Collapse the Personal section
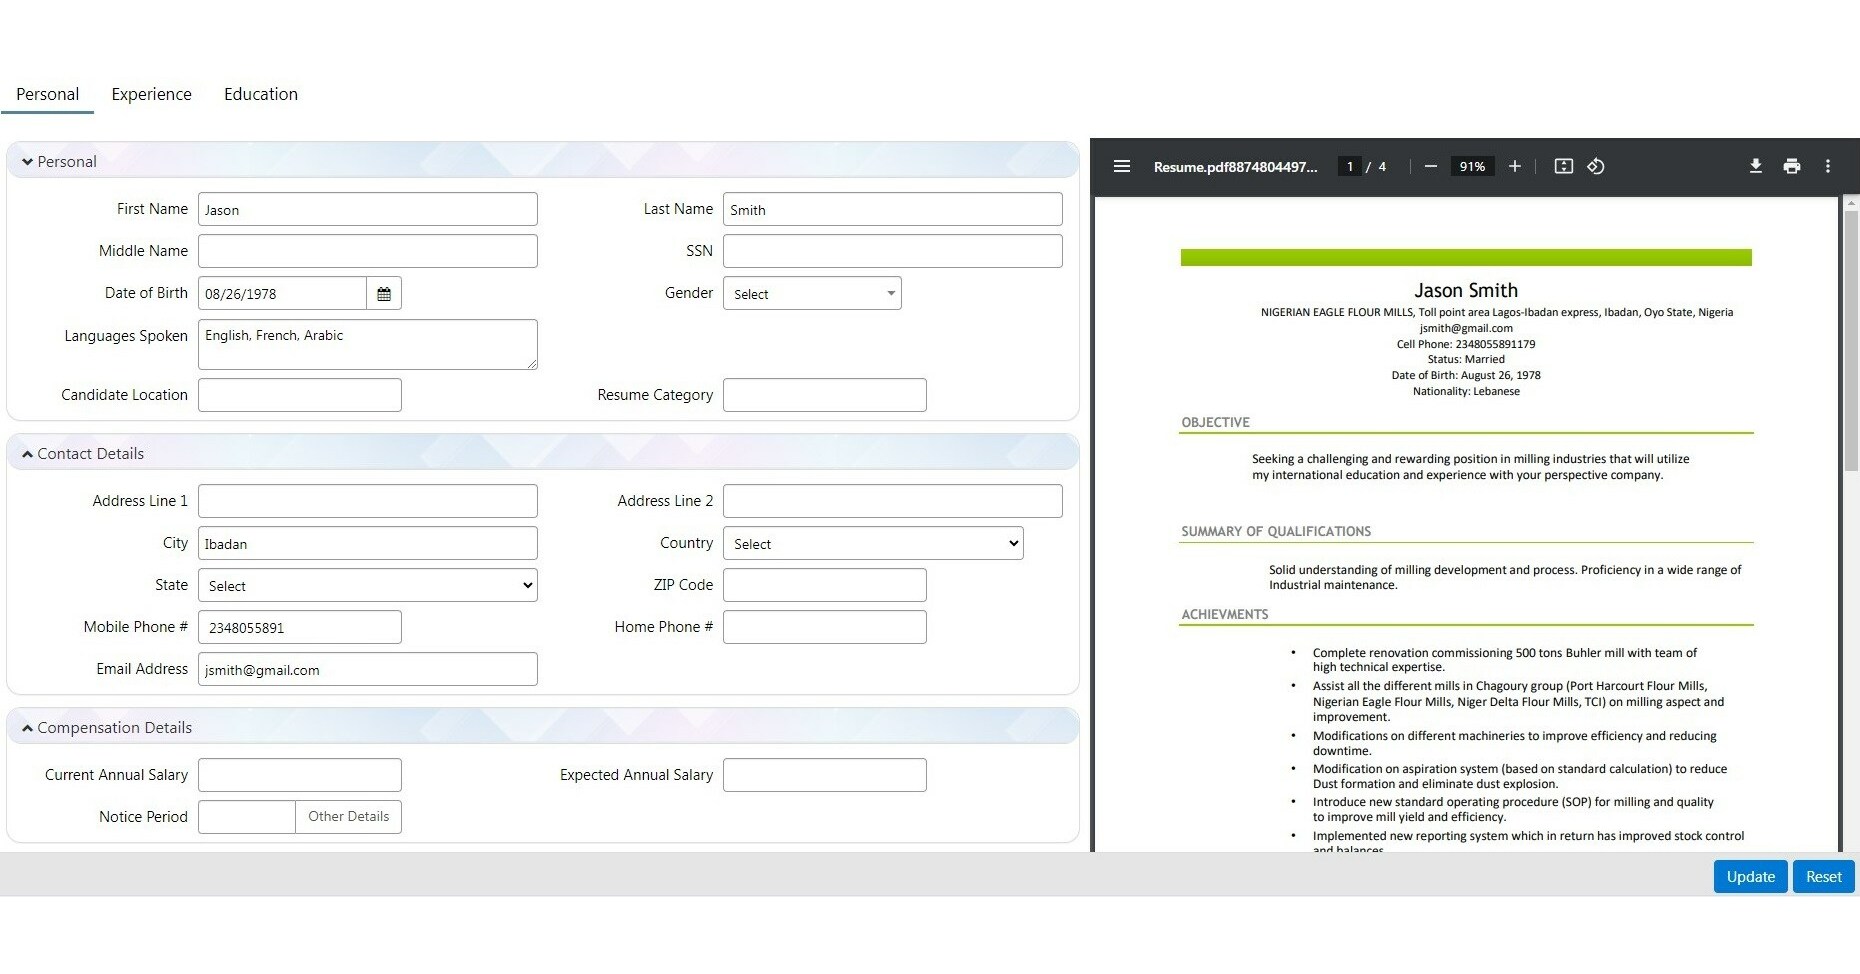 click(x=27, y=160)
